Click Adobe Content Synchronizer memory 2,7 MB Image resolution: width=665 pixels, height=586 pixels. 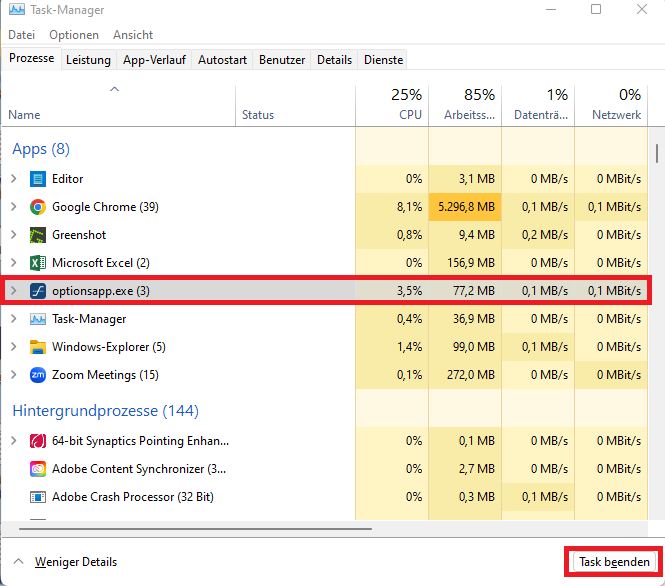477,469
